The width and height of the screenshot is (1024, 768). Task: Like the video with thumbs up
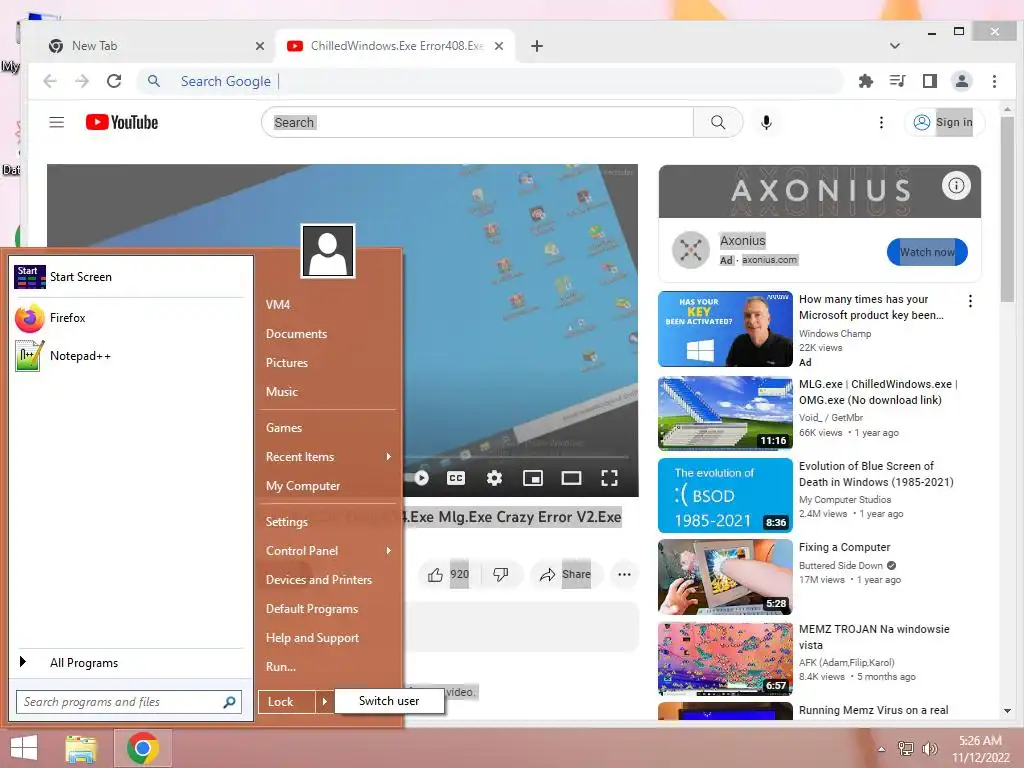tap(448, 574)
